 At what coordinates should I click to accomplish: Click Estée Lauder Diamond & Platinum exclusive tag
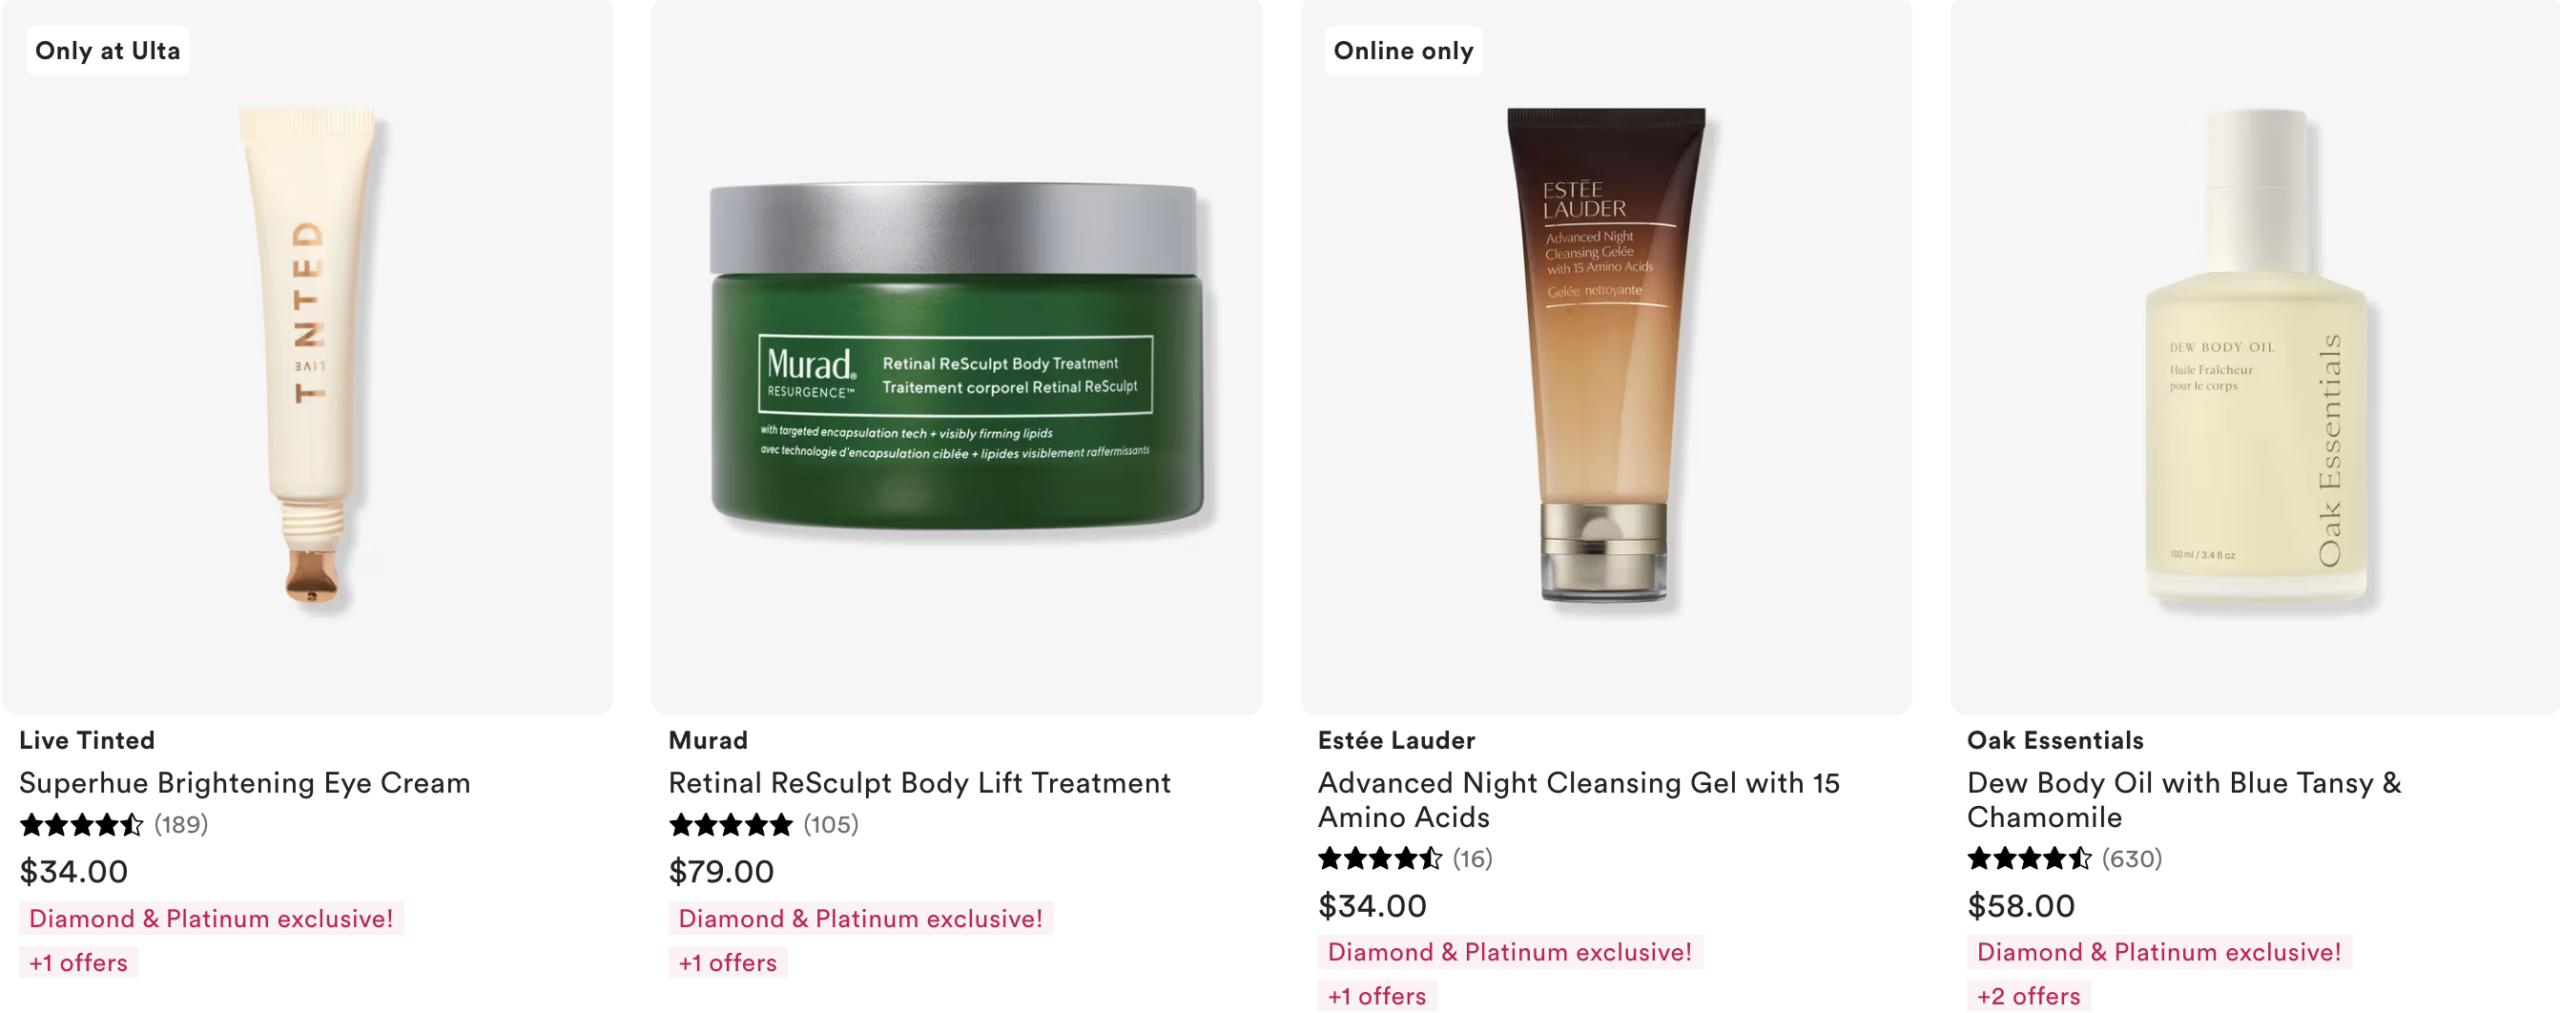1510,952
